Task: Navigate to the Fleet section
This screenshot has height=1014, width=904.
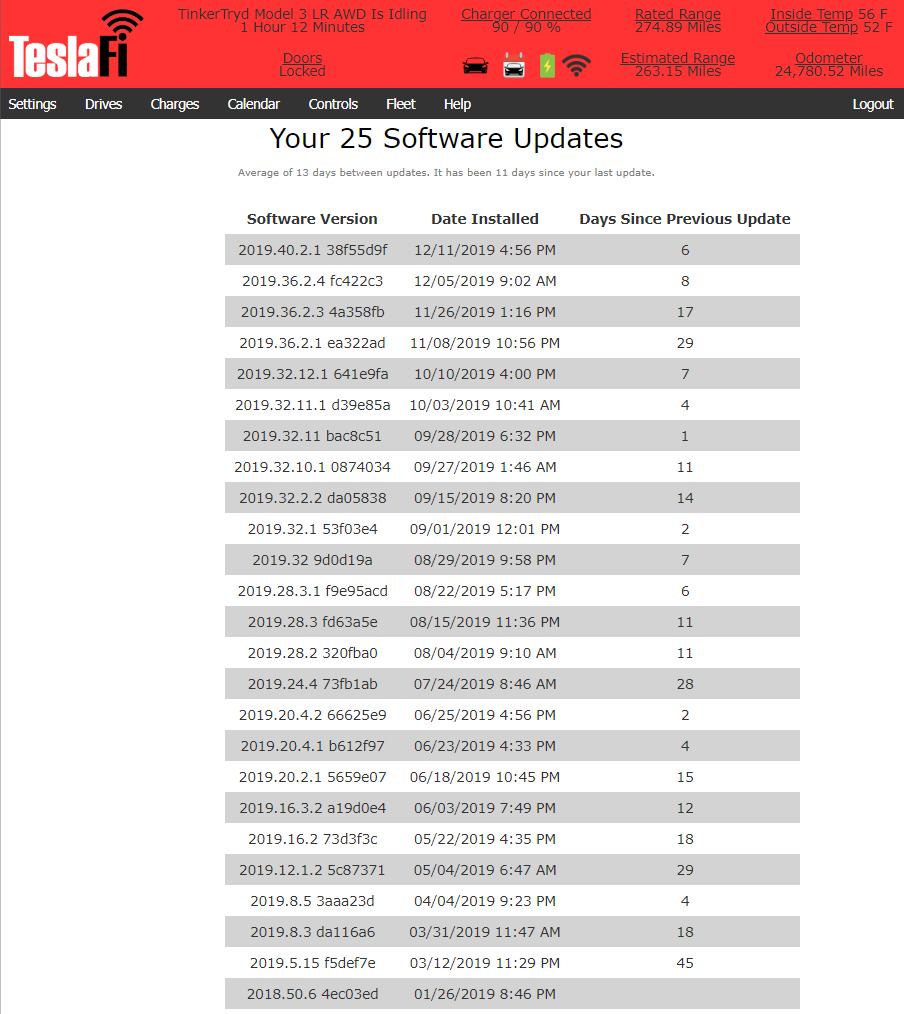Action: (x=401, y=104)
